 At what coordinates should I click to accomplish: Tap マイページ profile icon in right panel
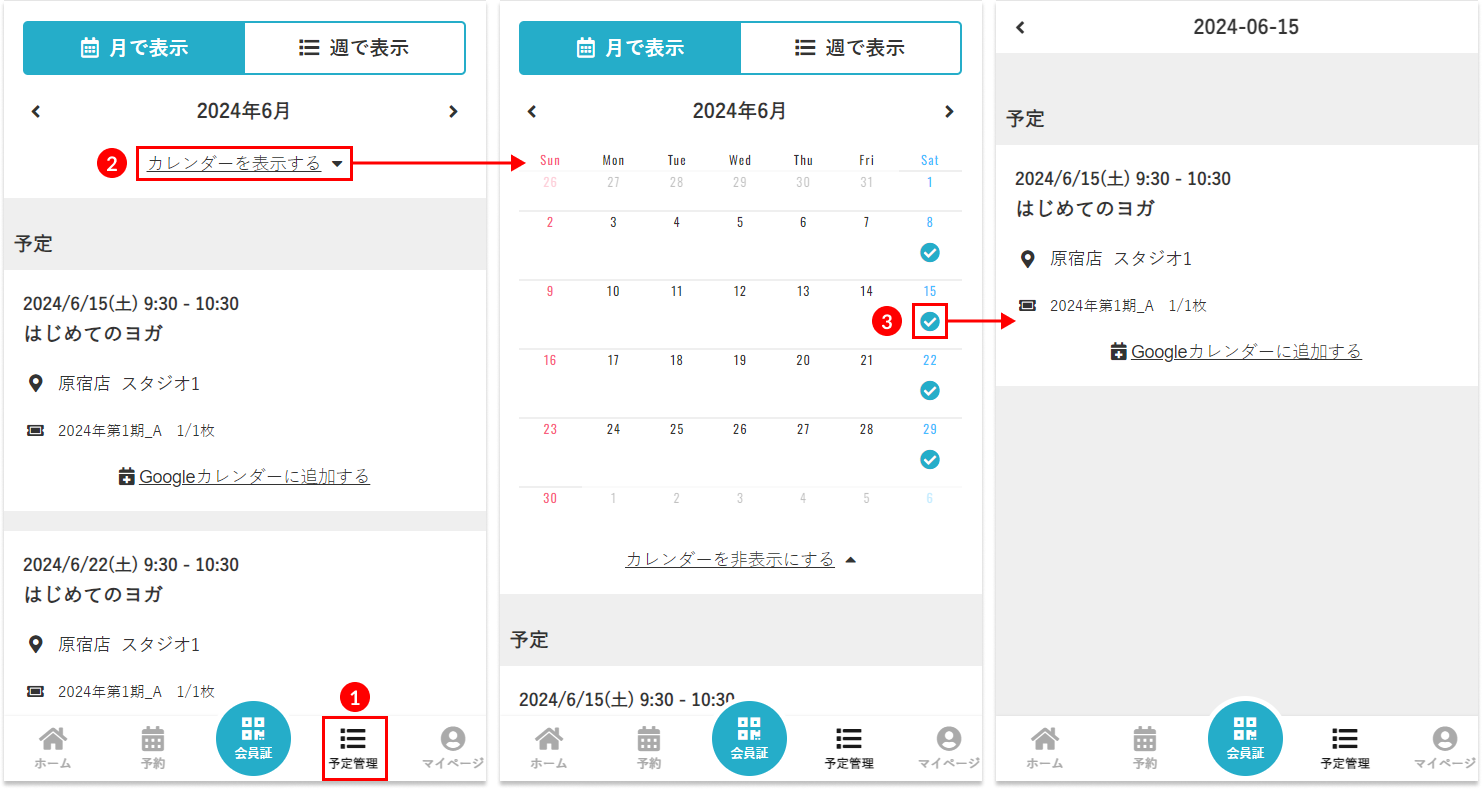[1444, 746]
